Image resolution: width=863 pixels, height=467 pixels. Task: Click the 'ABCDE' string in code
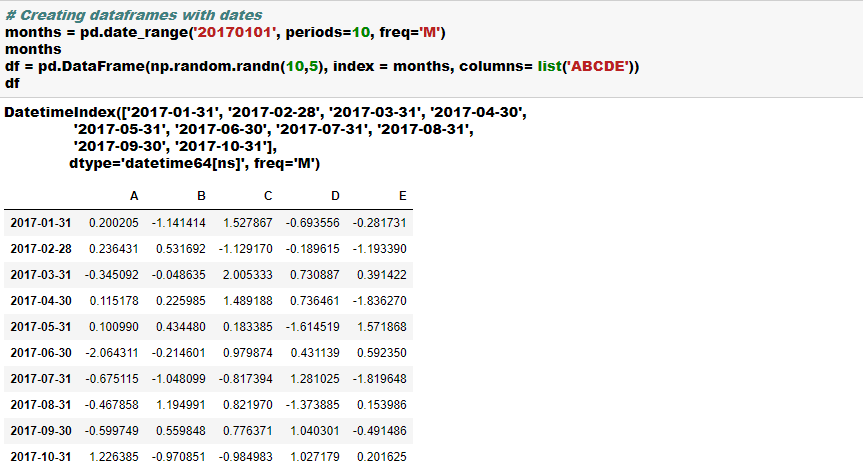[x=599, y=67]
